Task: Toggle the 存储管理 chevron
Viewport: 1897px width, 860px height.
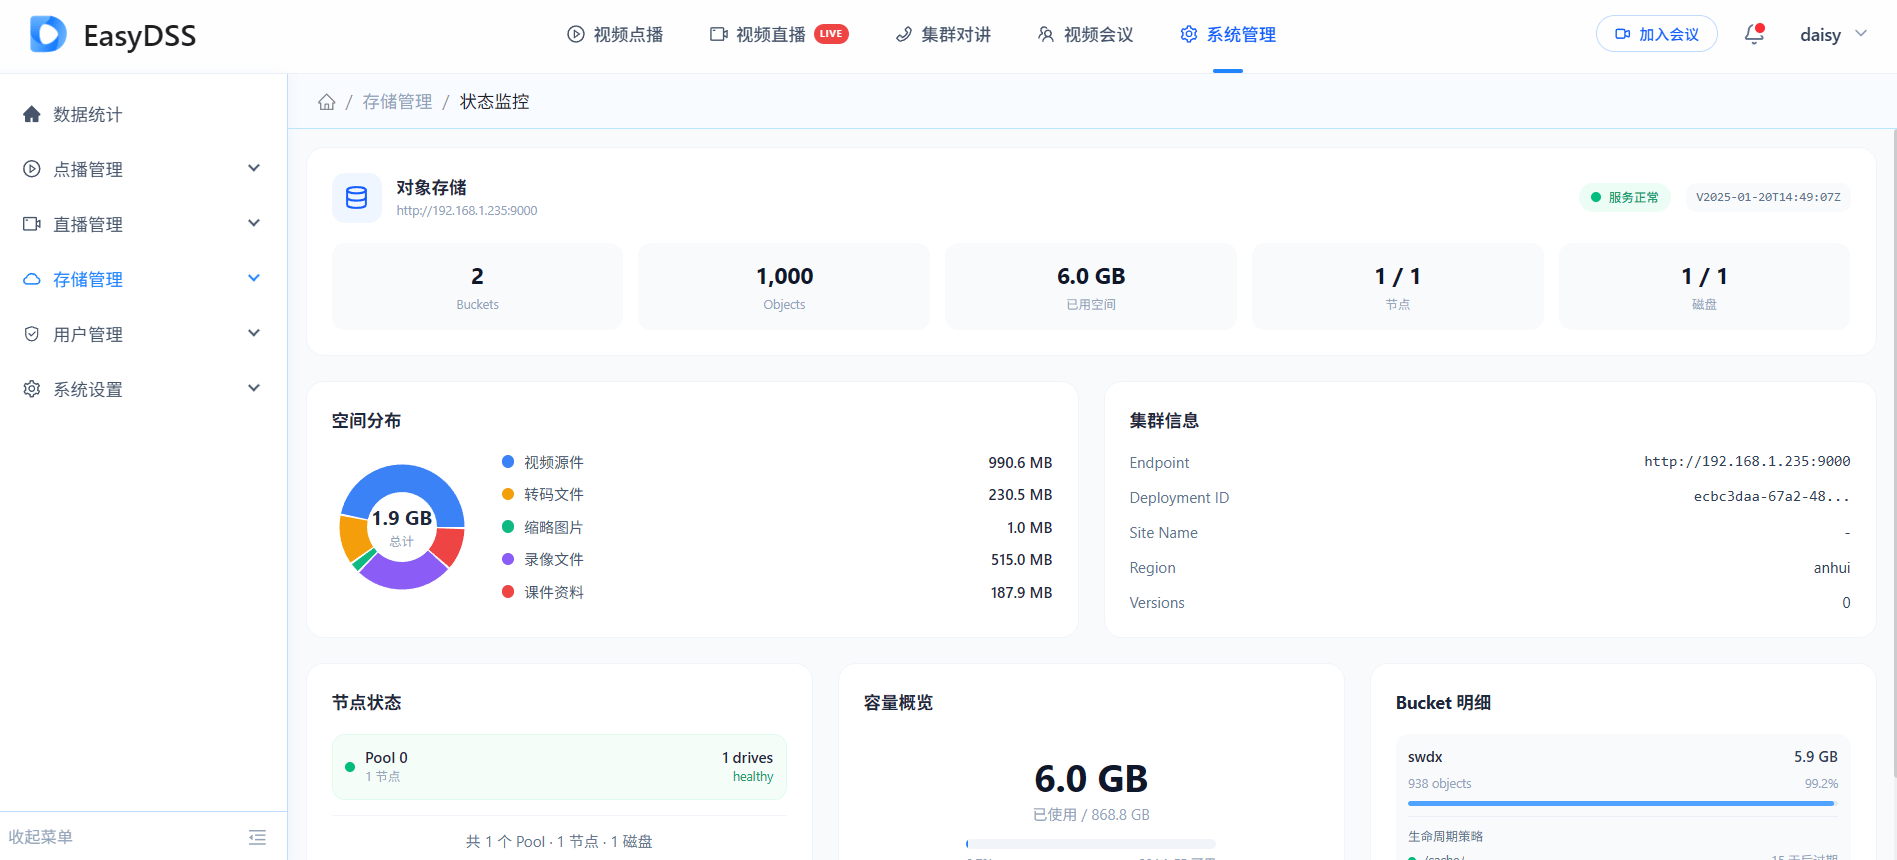Action: point(254,278)
